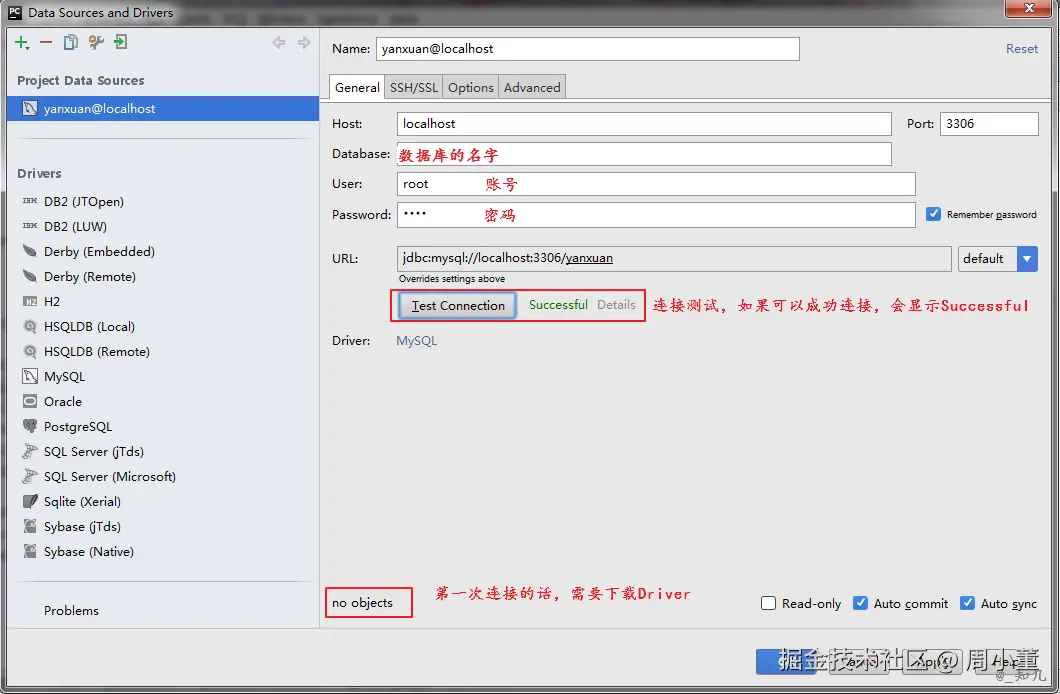Click the Duplicate data source icon

coord(70,43)
